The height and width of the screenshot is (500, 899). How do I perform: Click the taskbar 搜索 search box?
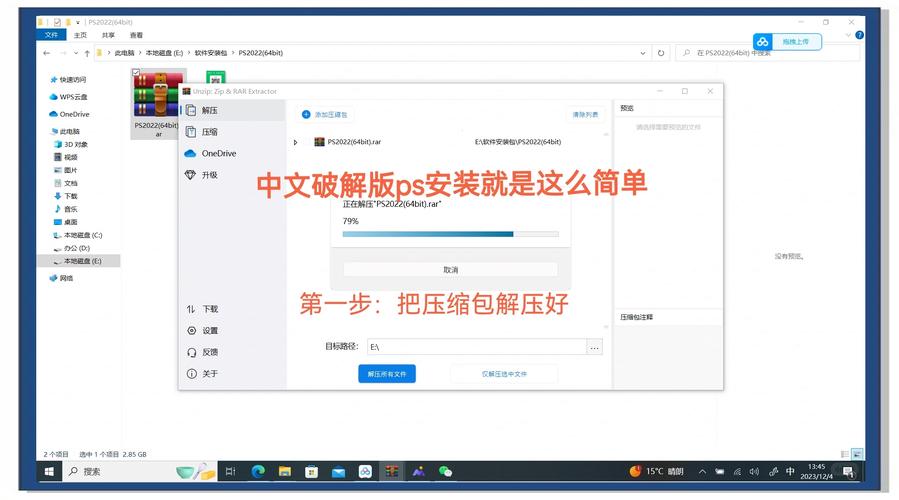tap(139, 471)
